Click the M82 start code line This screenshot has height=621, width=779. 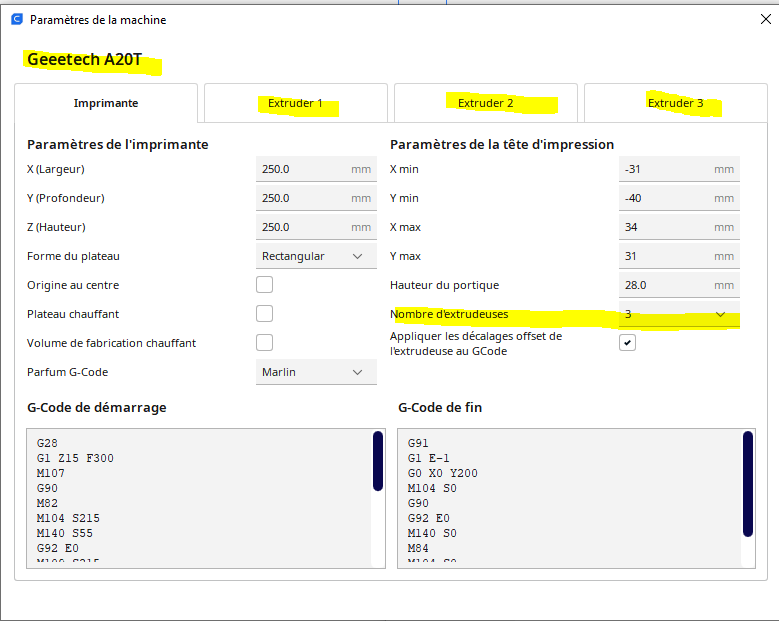pyautogui.click(x=47, y=503)
